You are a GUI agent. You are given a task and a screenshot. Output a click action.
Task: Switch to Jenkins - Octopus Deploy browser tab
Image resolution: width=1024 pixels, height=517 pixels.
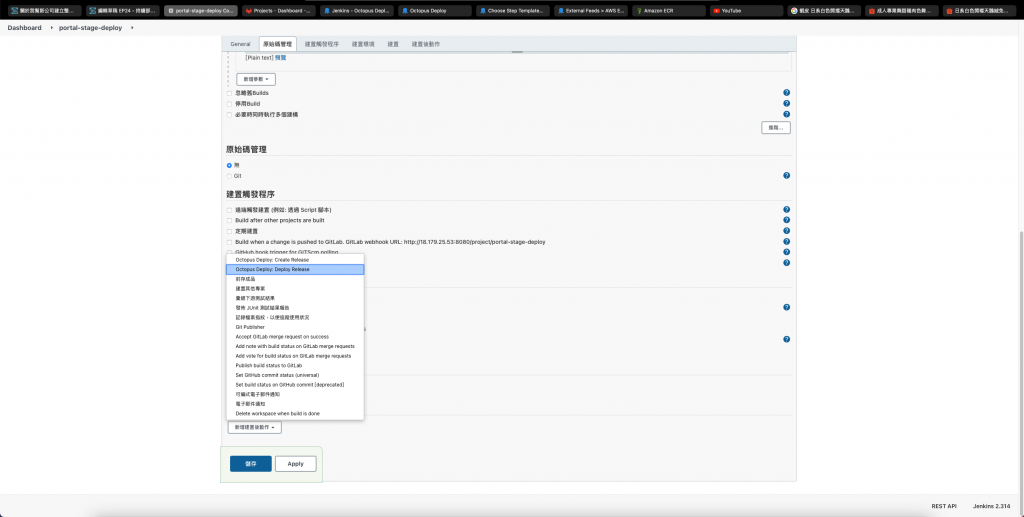tap(357, 10)
